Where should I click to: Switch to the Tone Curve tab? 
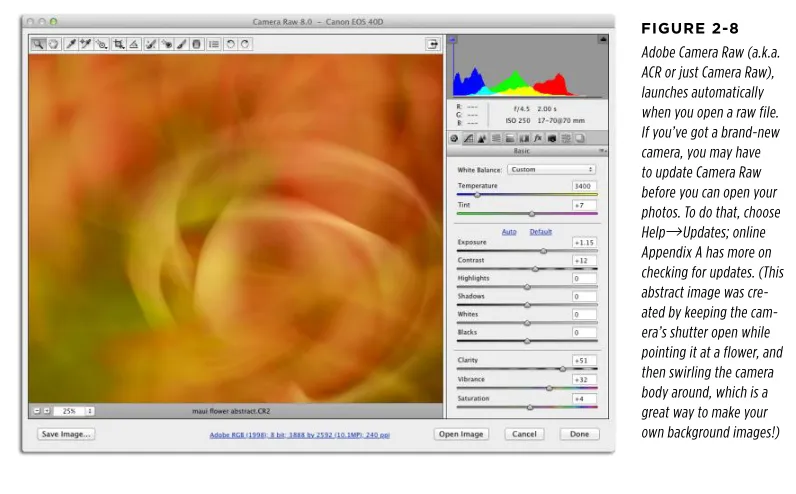click(469, 138)
